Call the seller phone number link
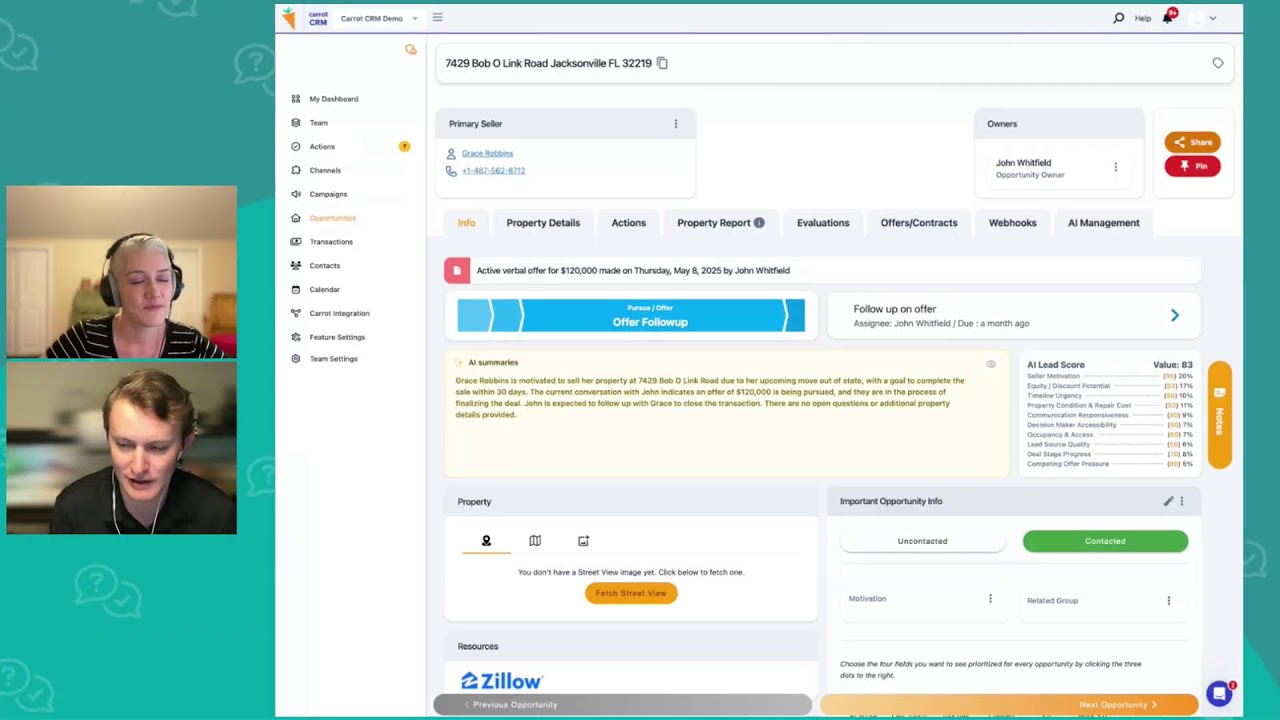This screenshot has height=720, width=1280. point(493,171)
